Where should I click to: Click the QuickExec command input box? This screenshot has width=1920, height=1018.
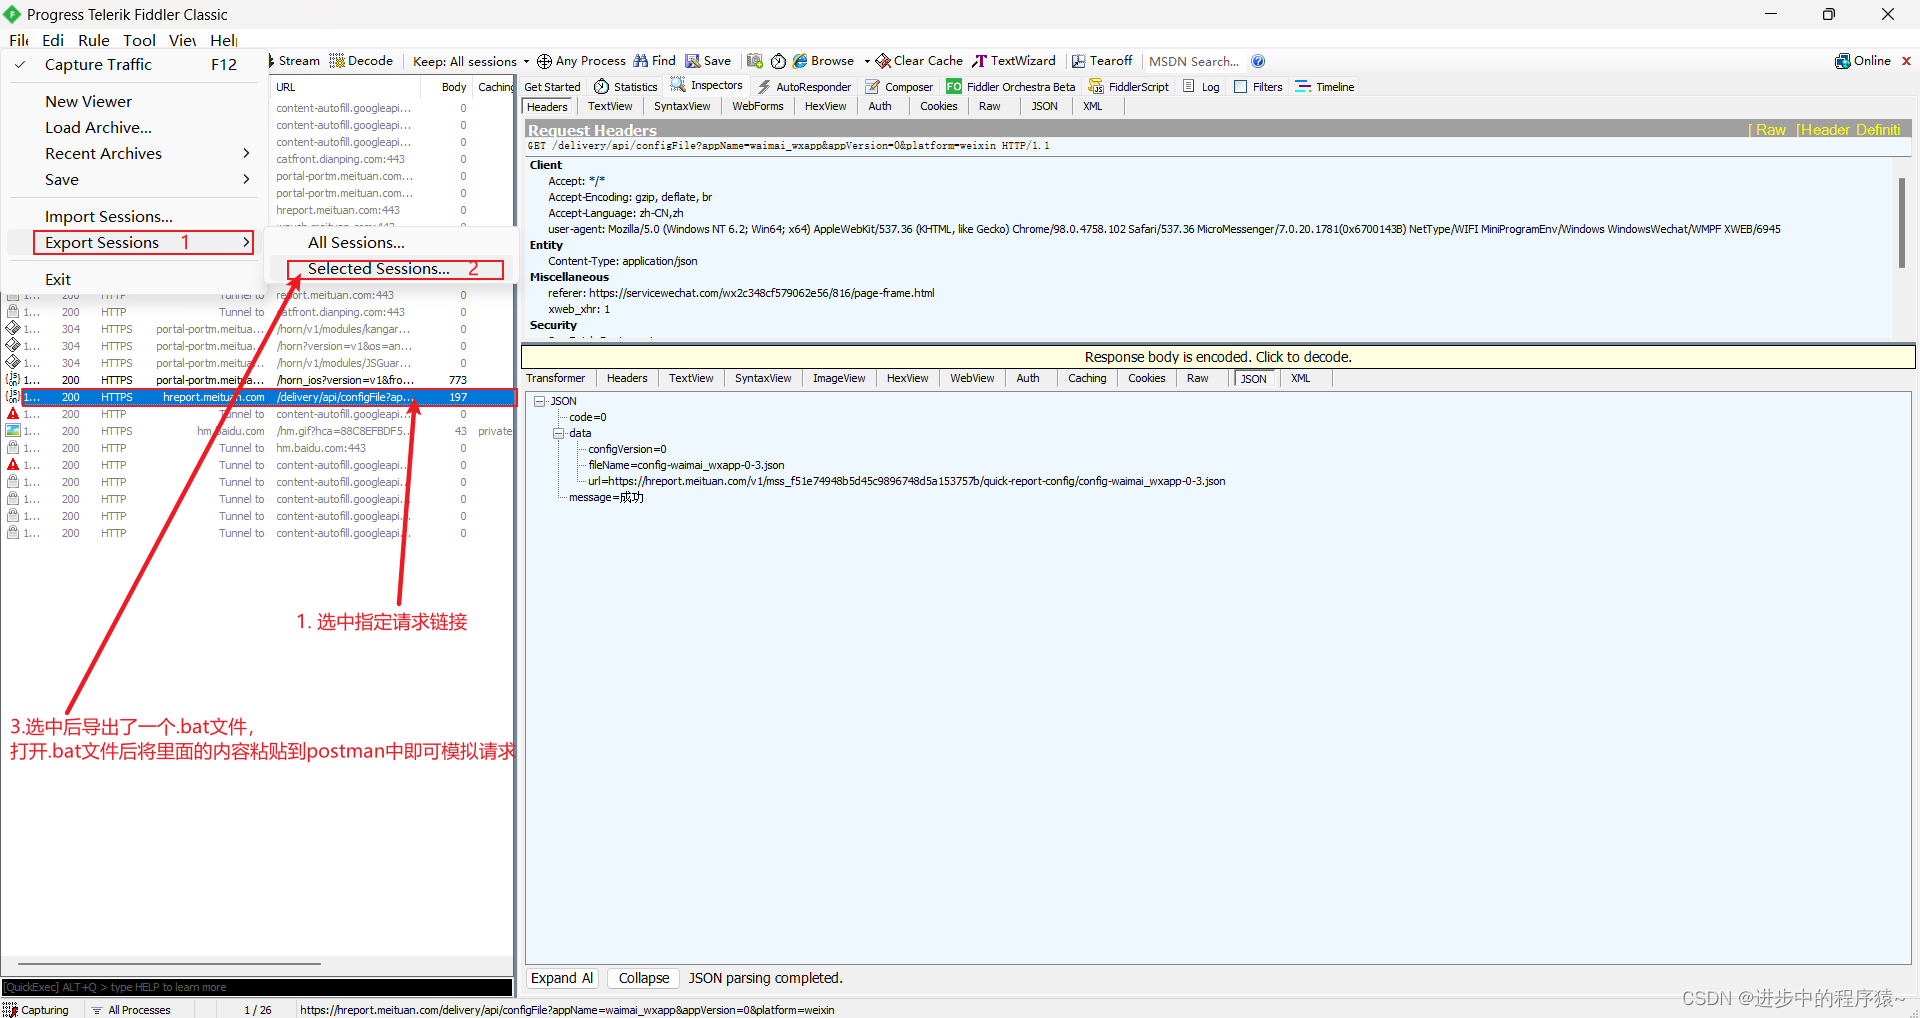tap(257, 987)
